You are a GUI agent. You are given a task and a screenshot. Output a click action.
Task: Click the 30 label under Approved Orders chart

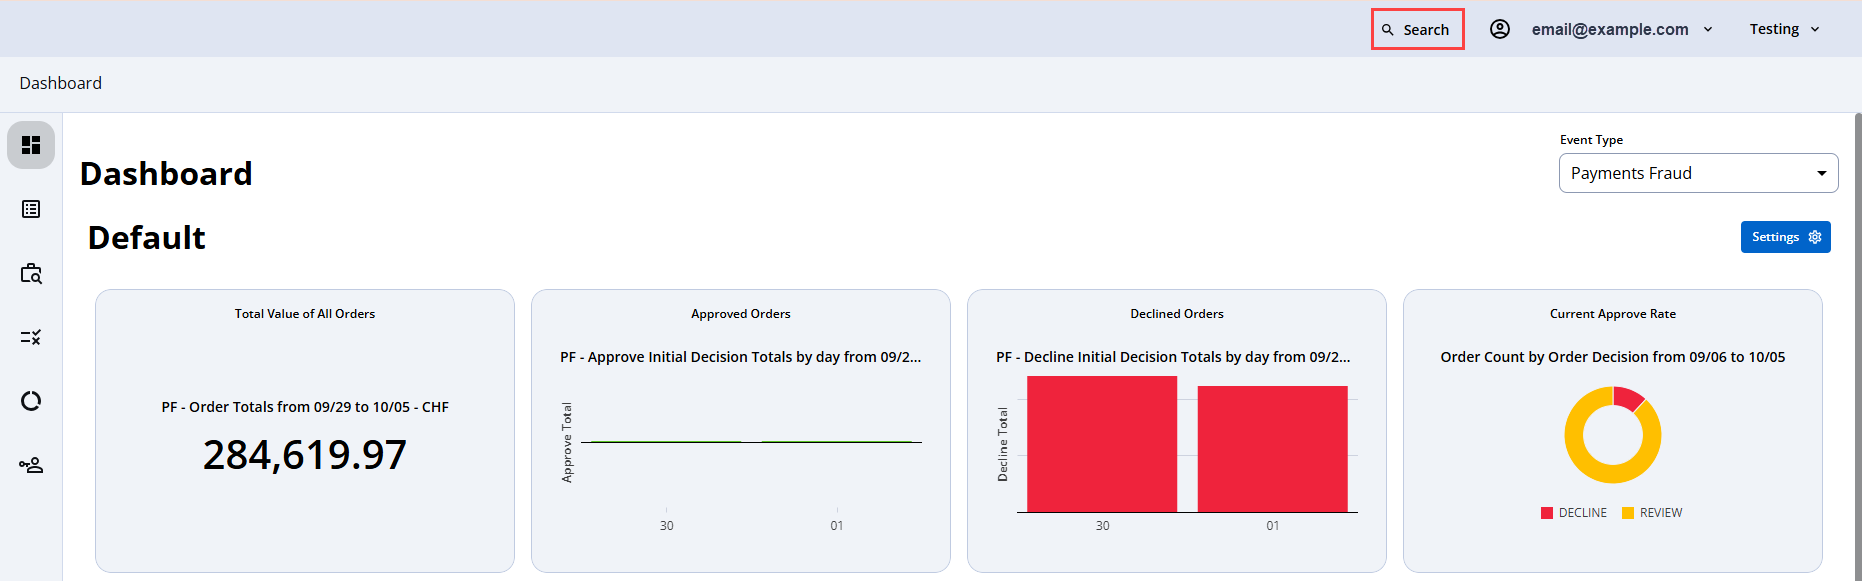(667, 526)
